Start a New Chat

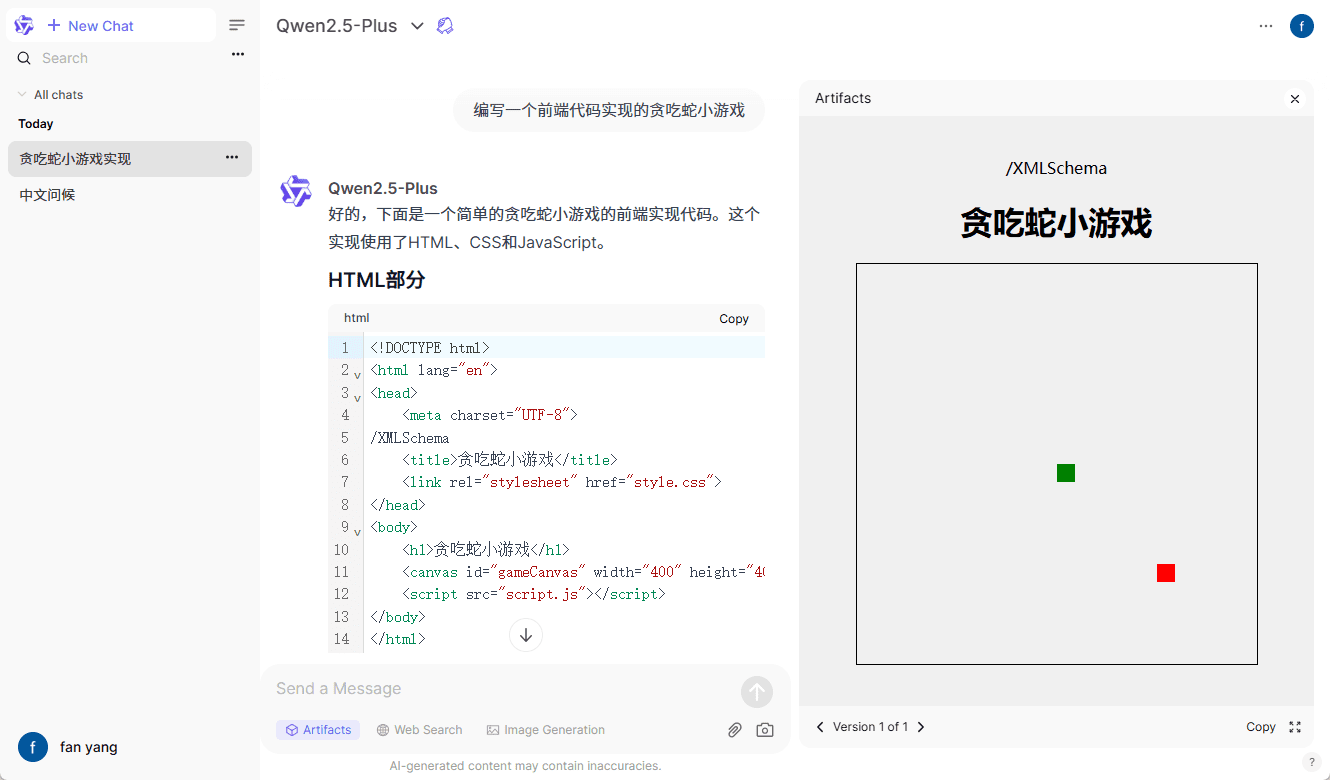pyautogui.click(x=90, y=26)
